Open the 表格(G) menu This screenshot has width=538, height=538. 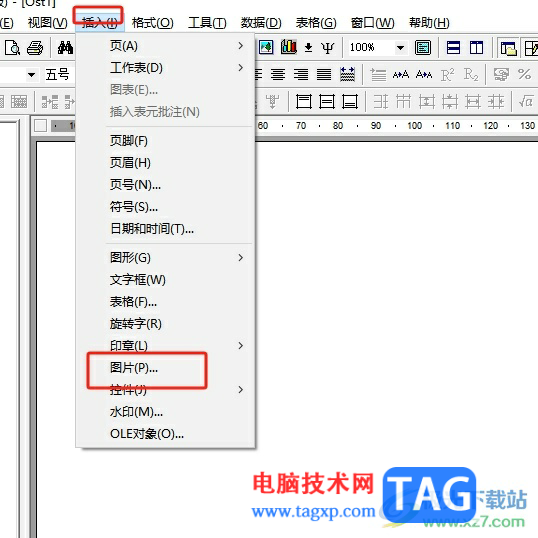point(316,23)
